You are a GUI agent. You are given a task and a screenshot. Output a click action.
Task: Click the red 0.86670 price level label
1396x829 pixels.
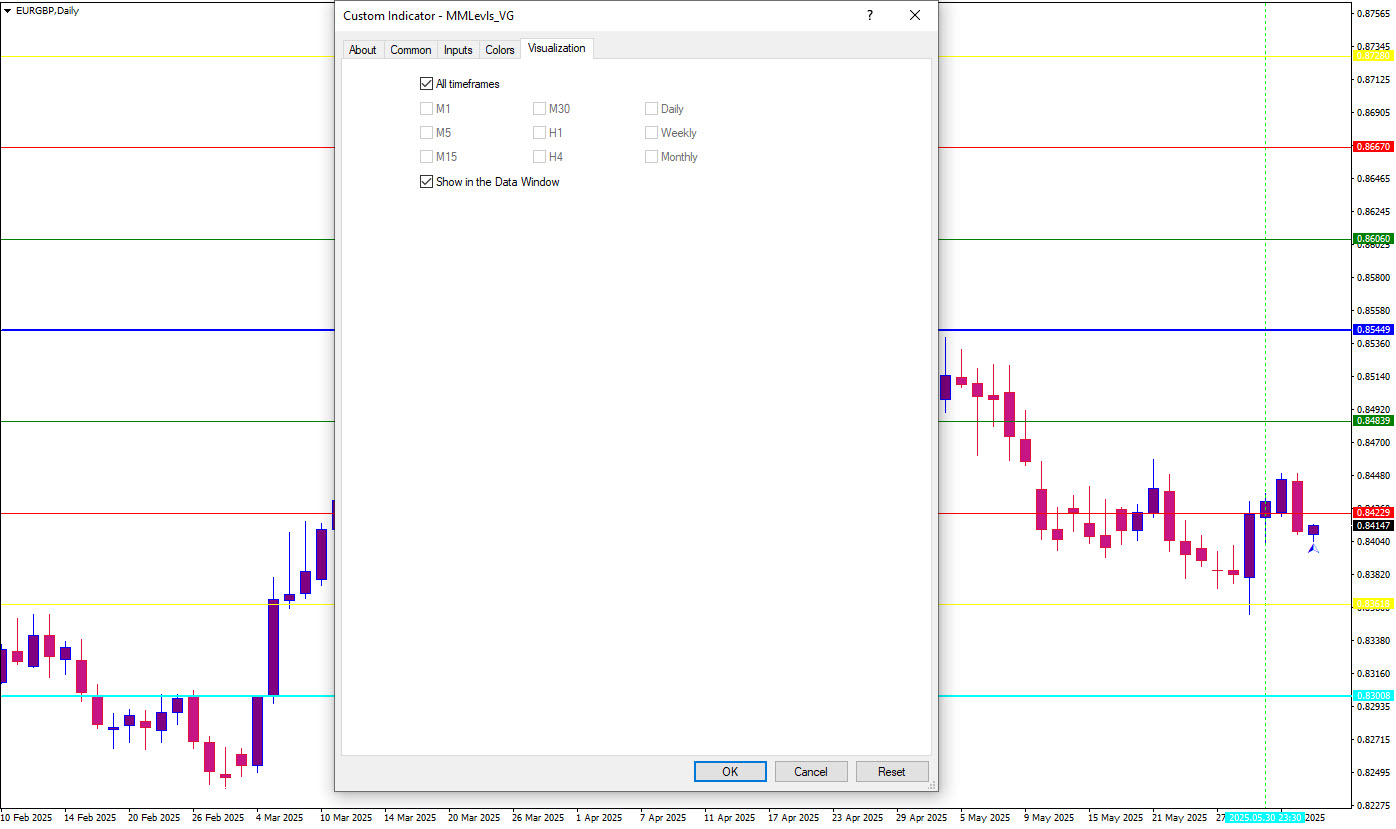point(1372,146)
